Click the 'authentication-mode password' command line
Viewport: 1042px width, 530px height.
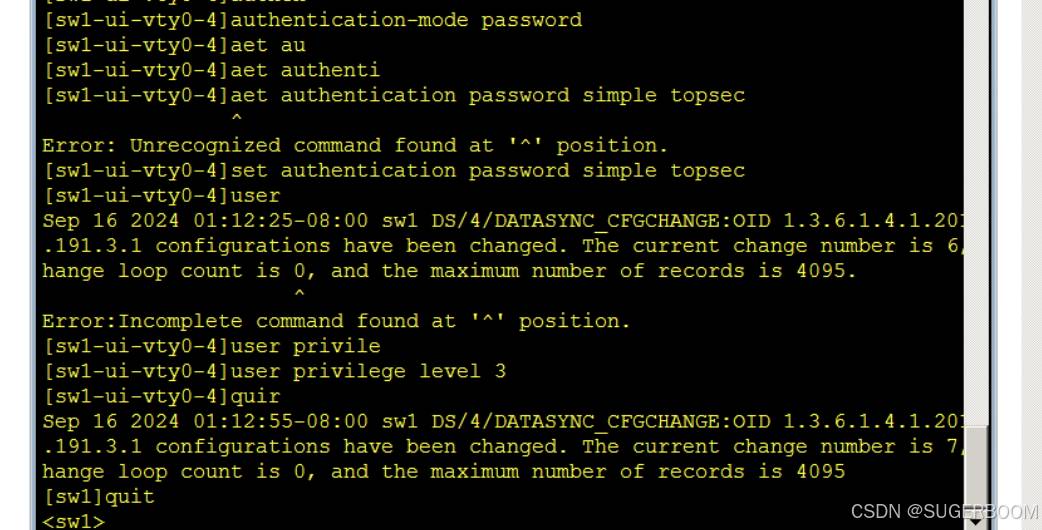pyautogui.click(x=313, y=20)
